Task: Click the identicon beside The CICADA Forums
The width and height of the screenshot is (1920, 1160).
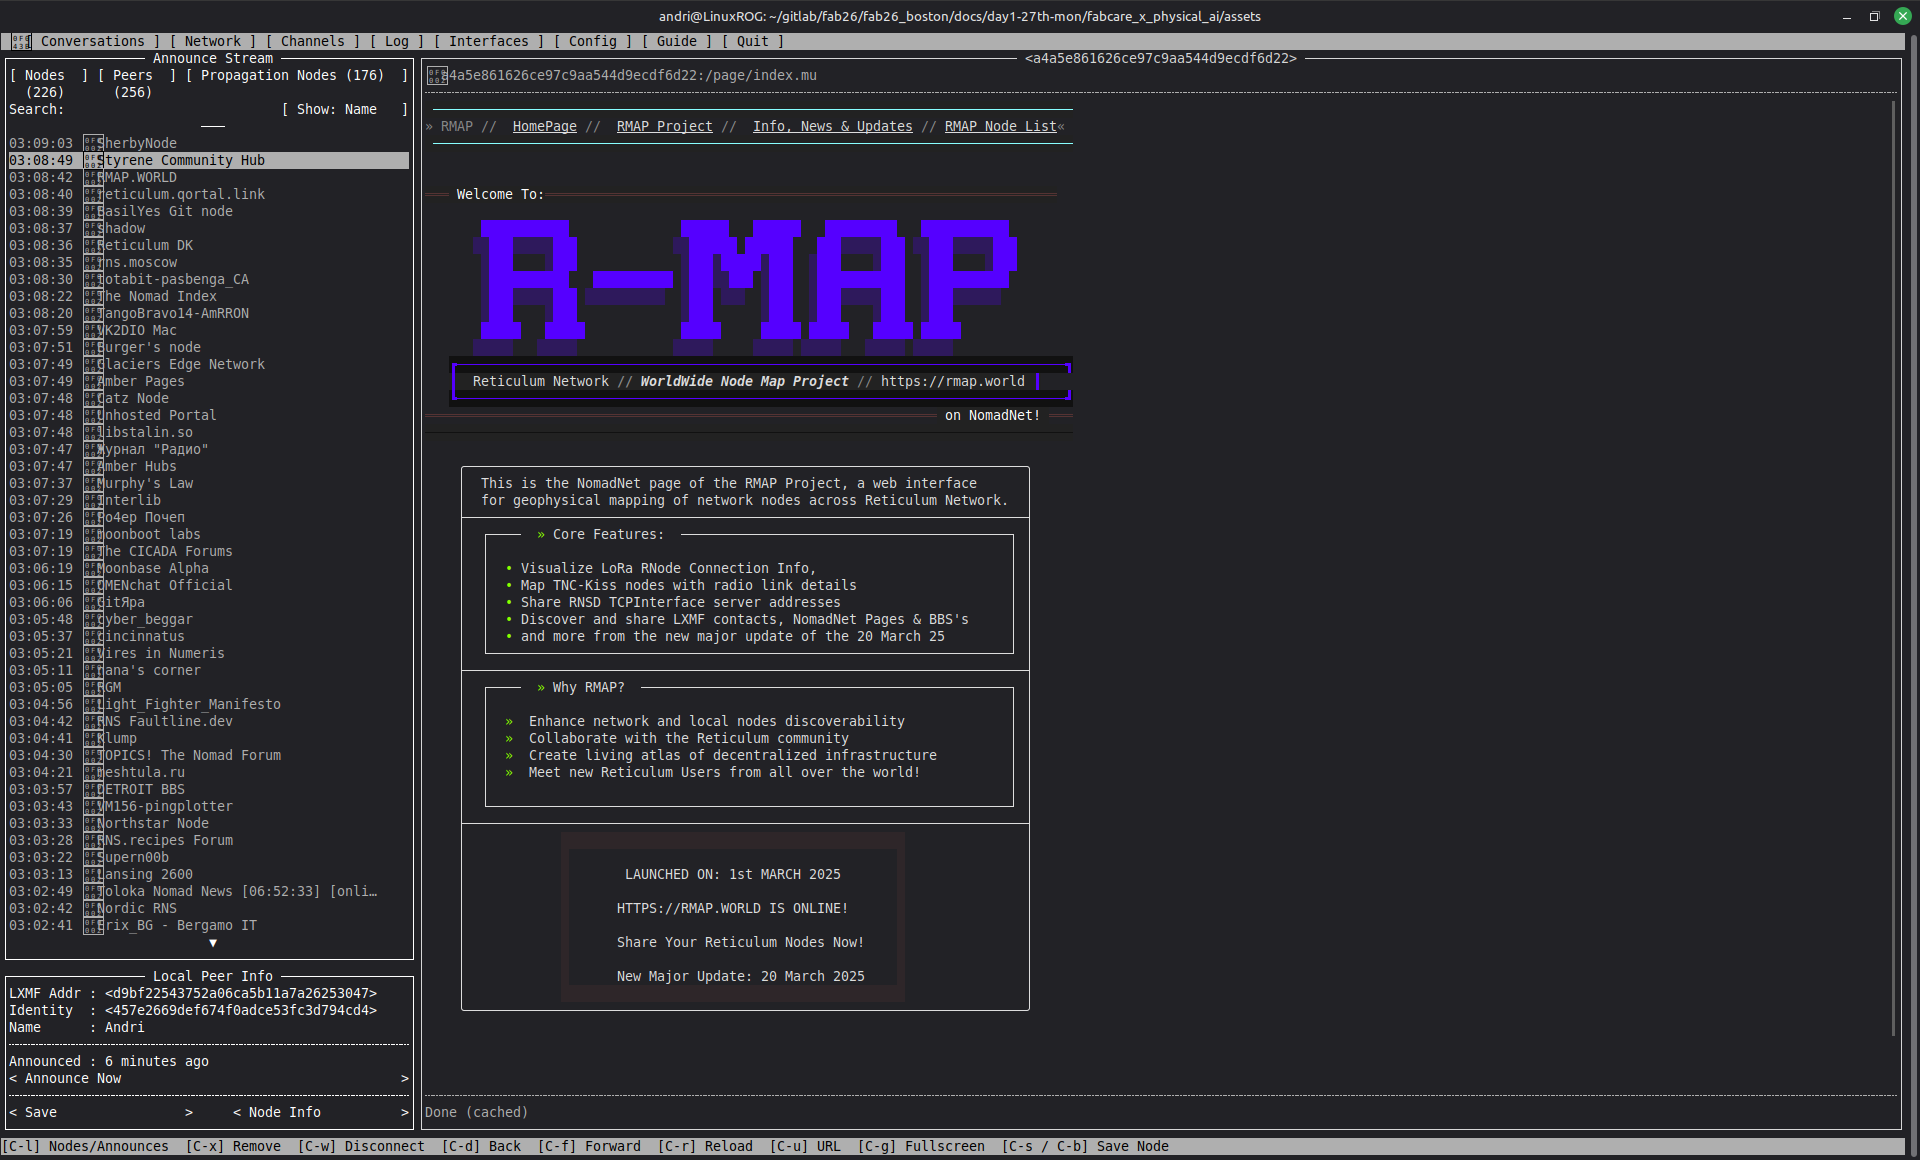Action: (x=92, y=551)
